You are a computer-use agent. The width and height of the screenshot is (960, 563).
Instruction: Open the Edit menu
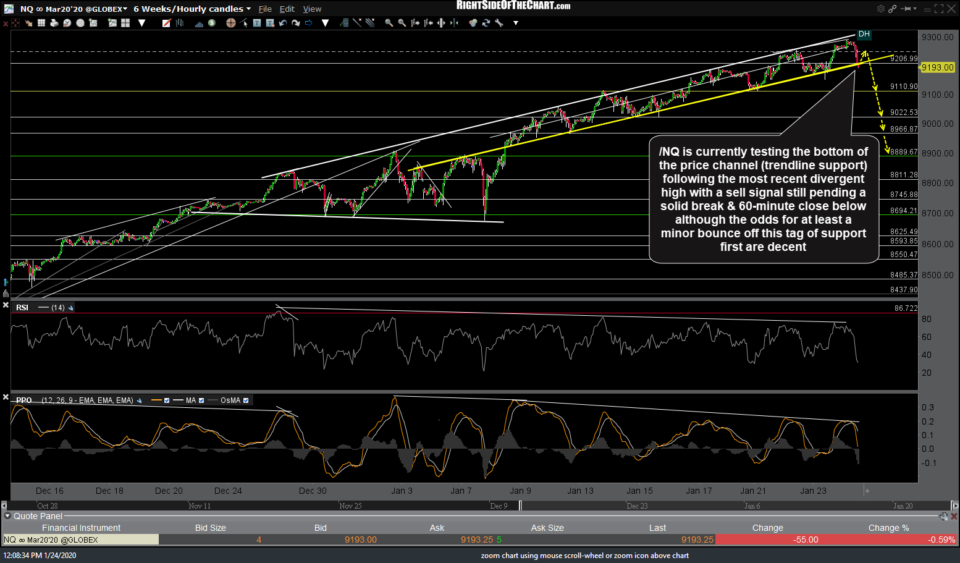[x=287, y=9]
